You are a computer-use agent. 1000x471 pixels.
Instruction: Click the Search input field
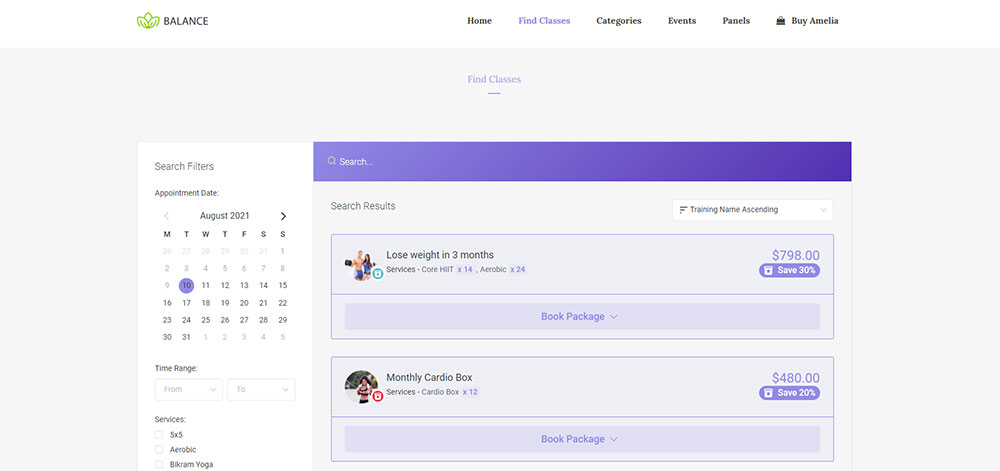582,161
